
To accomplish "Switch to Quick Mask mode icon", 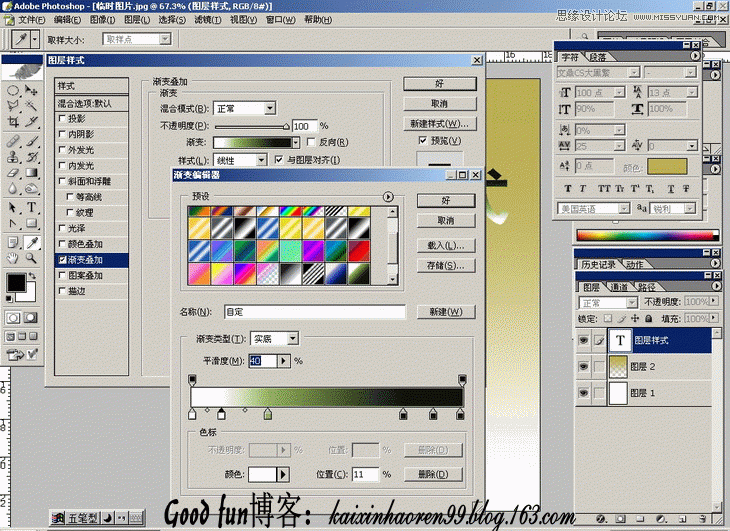I will click(x=31, y=318).
